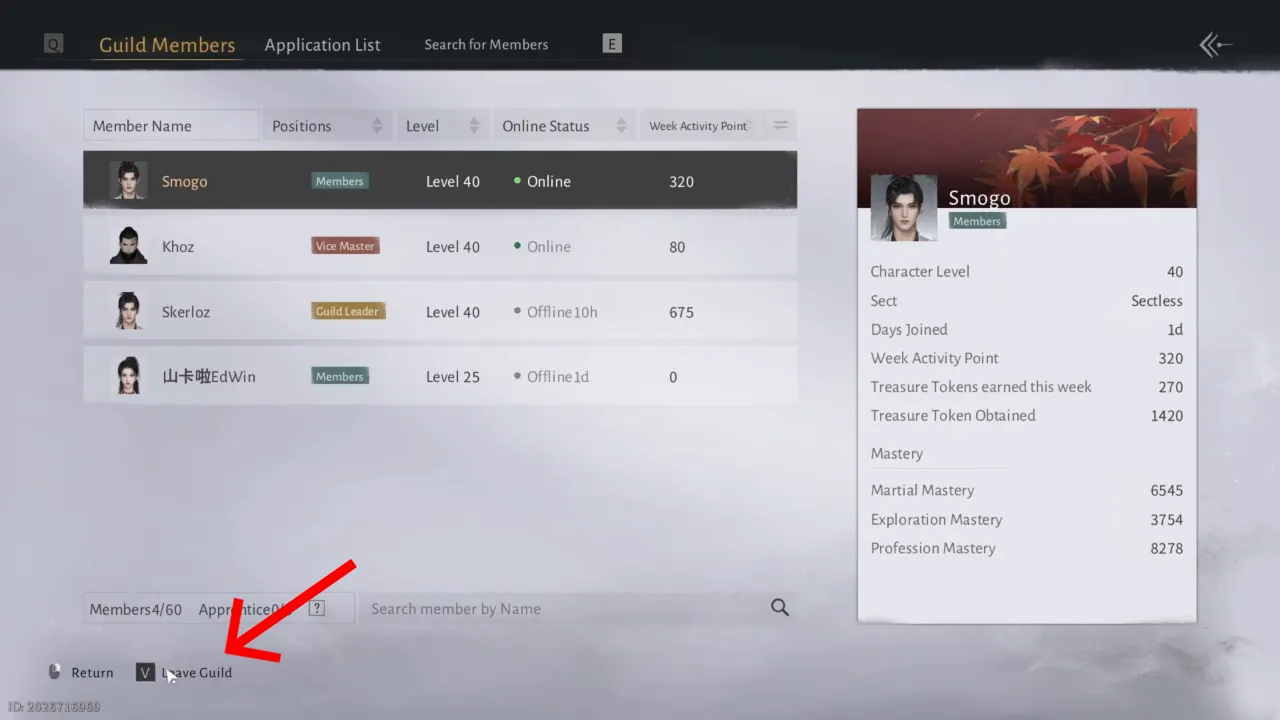Toggle the Week Activity Point filter control
1280x720 pixels.
780,125
